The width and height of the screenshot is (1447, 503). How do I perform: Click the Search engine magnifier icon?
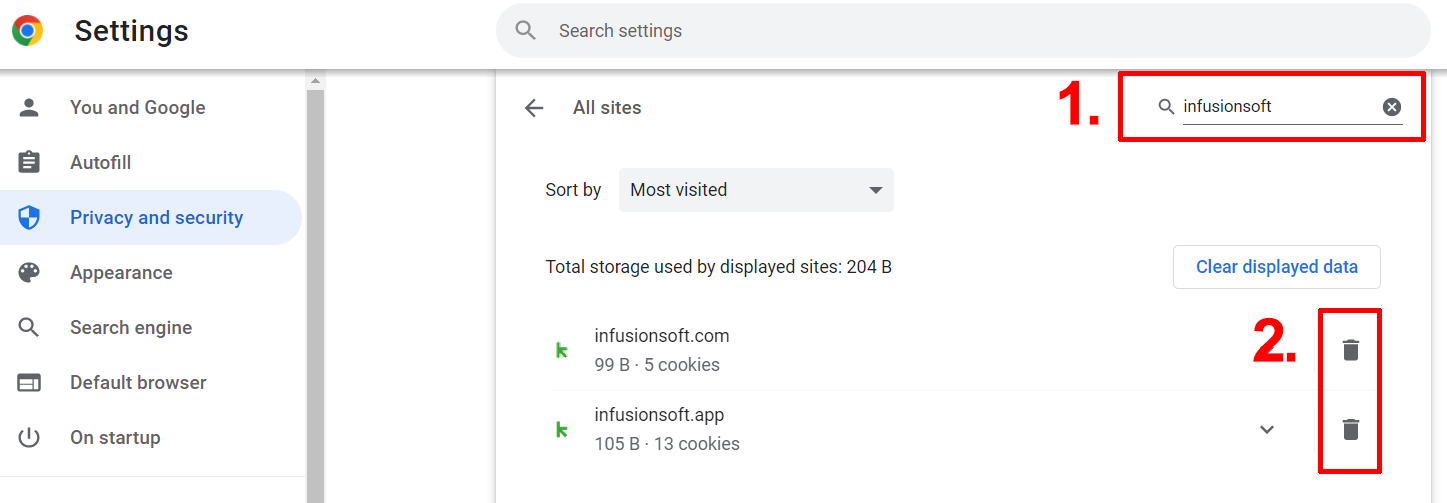pos(29,328)
